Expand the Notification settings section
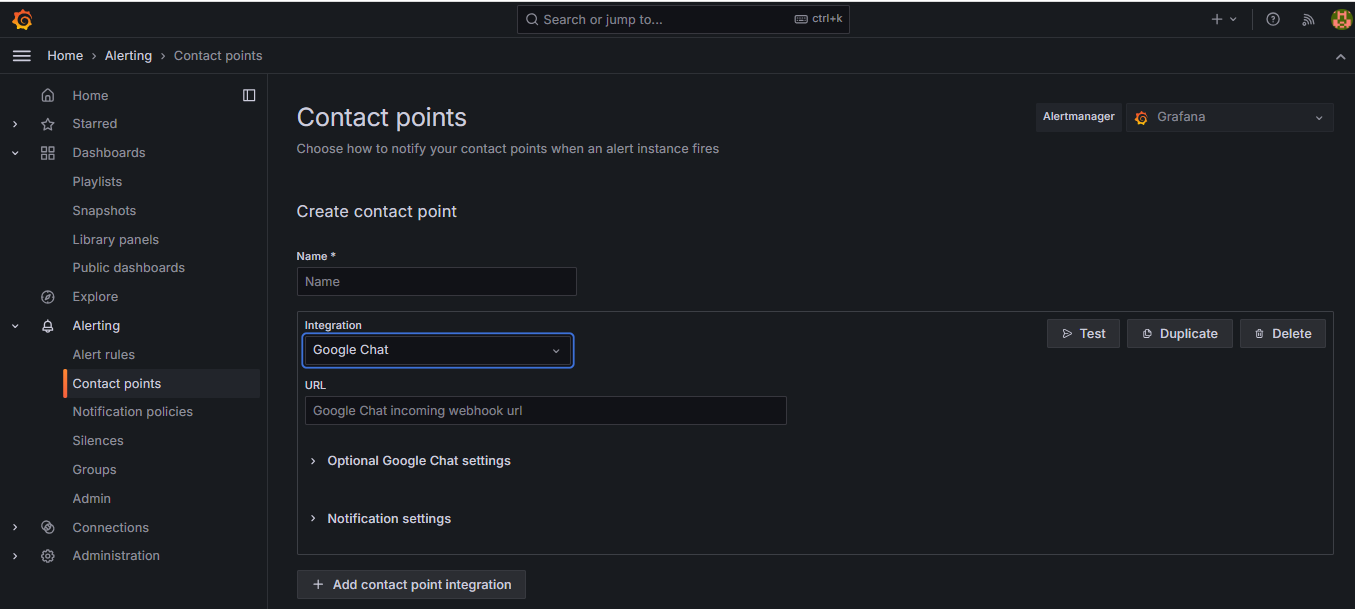The width and height of the screenshot is (1355, 609). coord(388,519)
